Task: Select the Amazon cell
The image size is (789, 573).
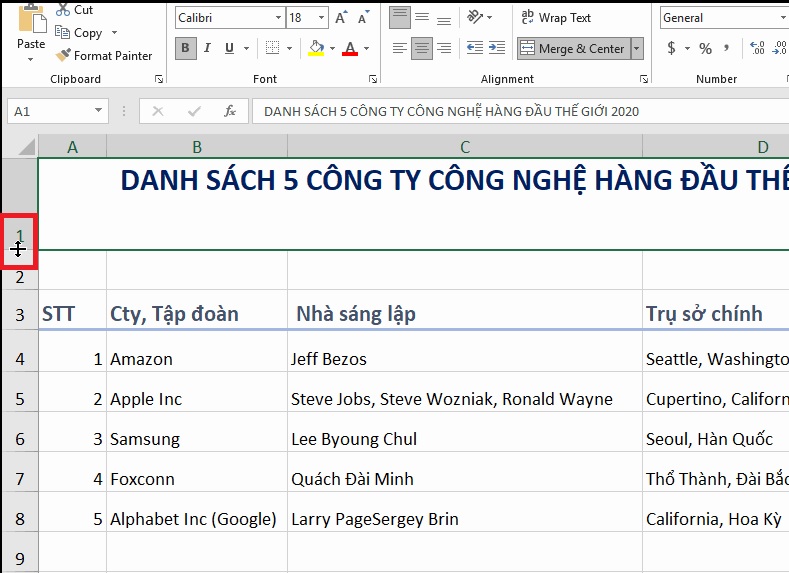Action: [x=197, y=351]
